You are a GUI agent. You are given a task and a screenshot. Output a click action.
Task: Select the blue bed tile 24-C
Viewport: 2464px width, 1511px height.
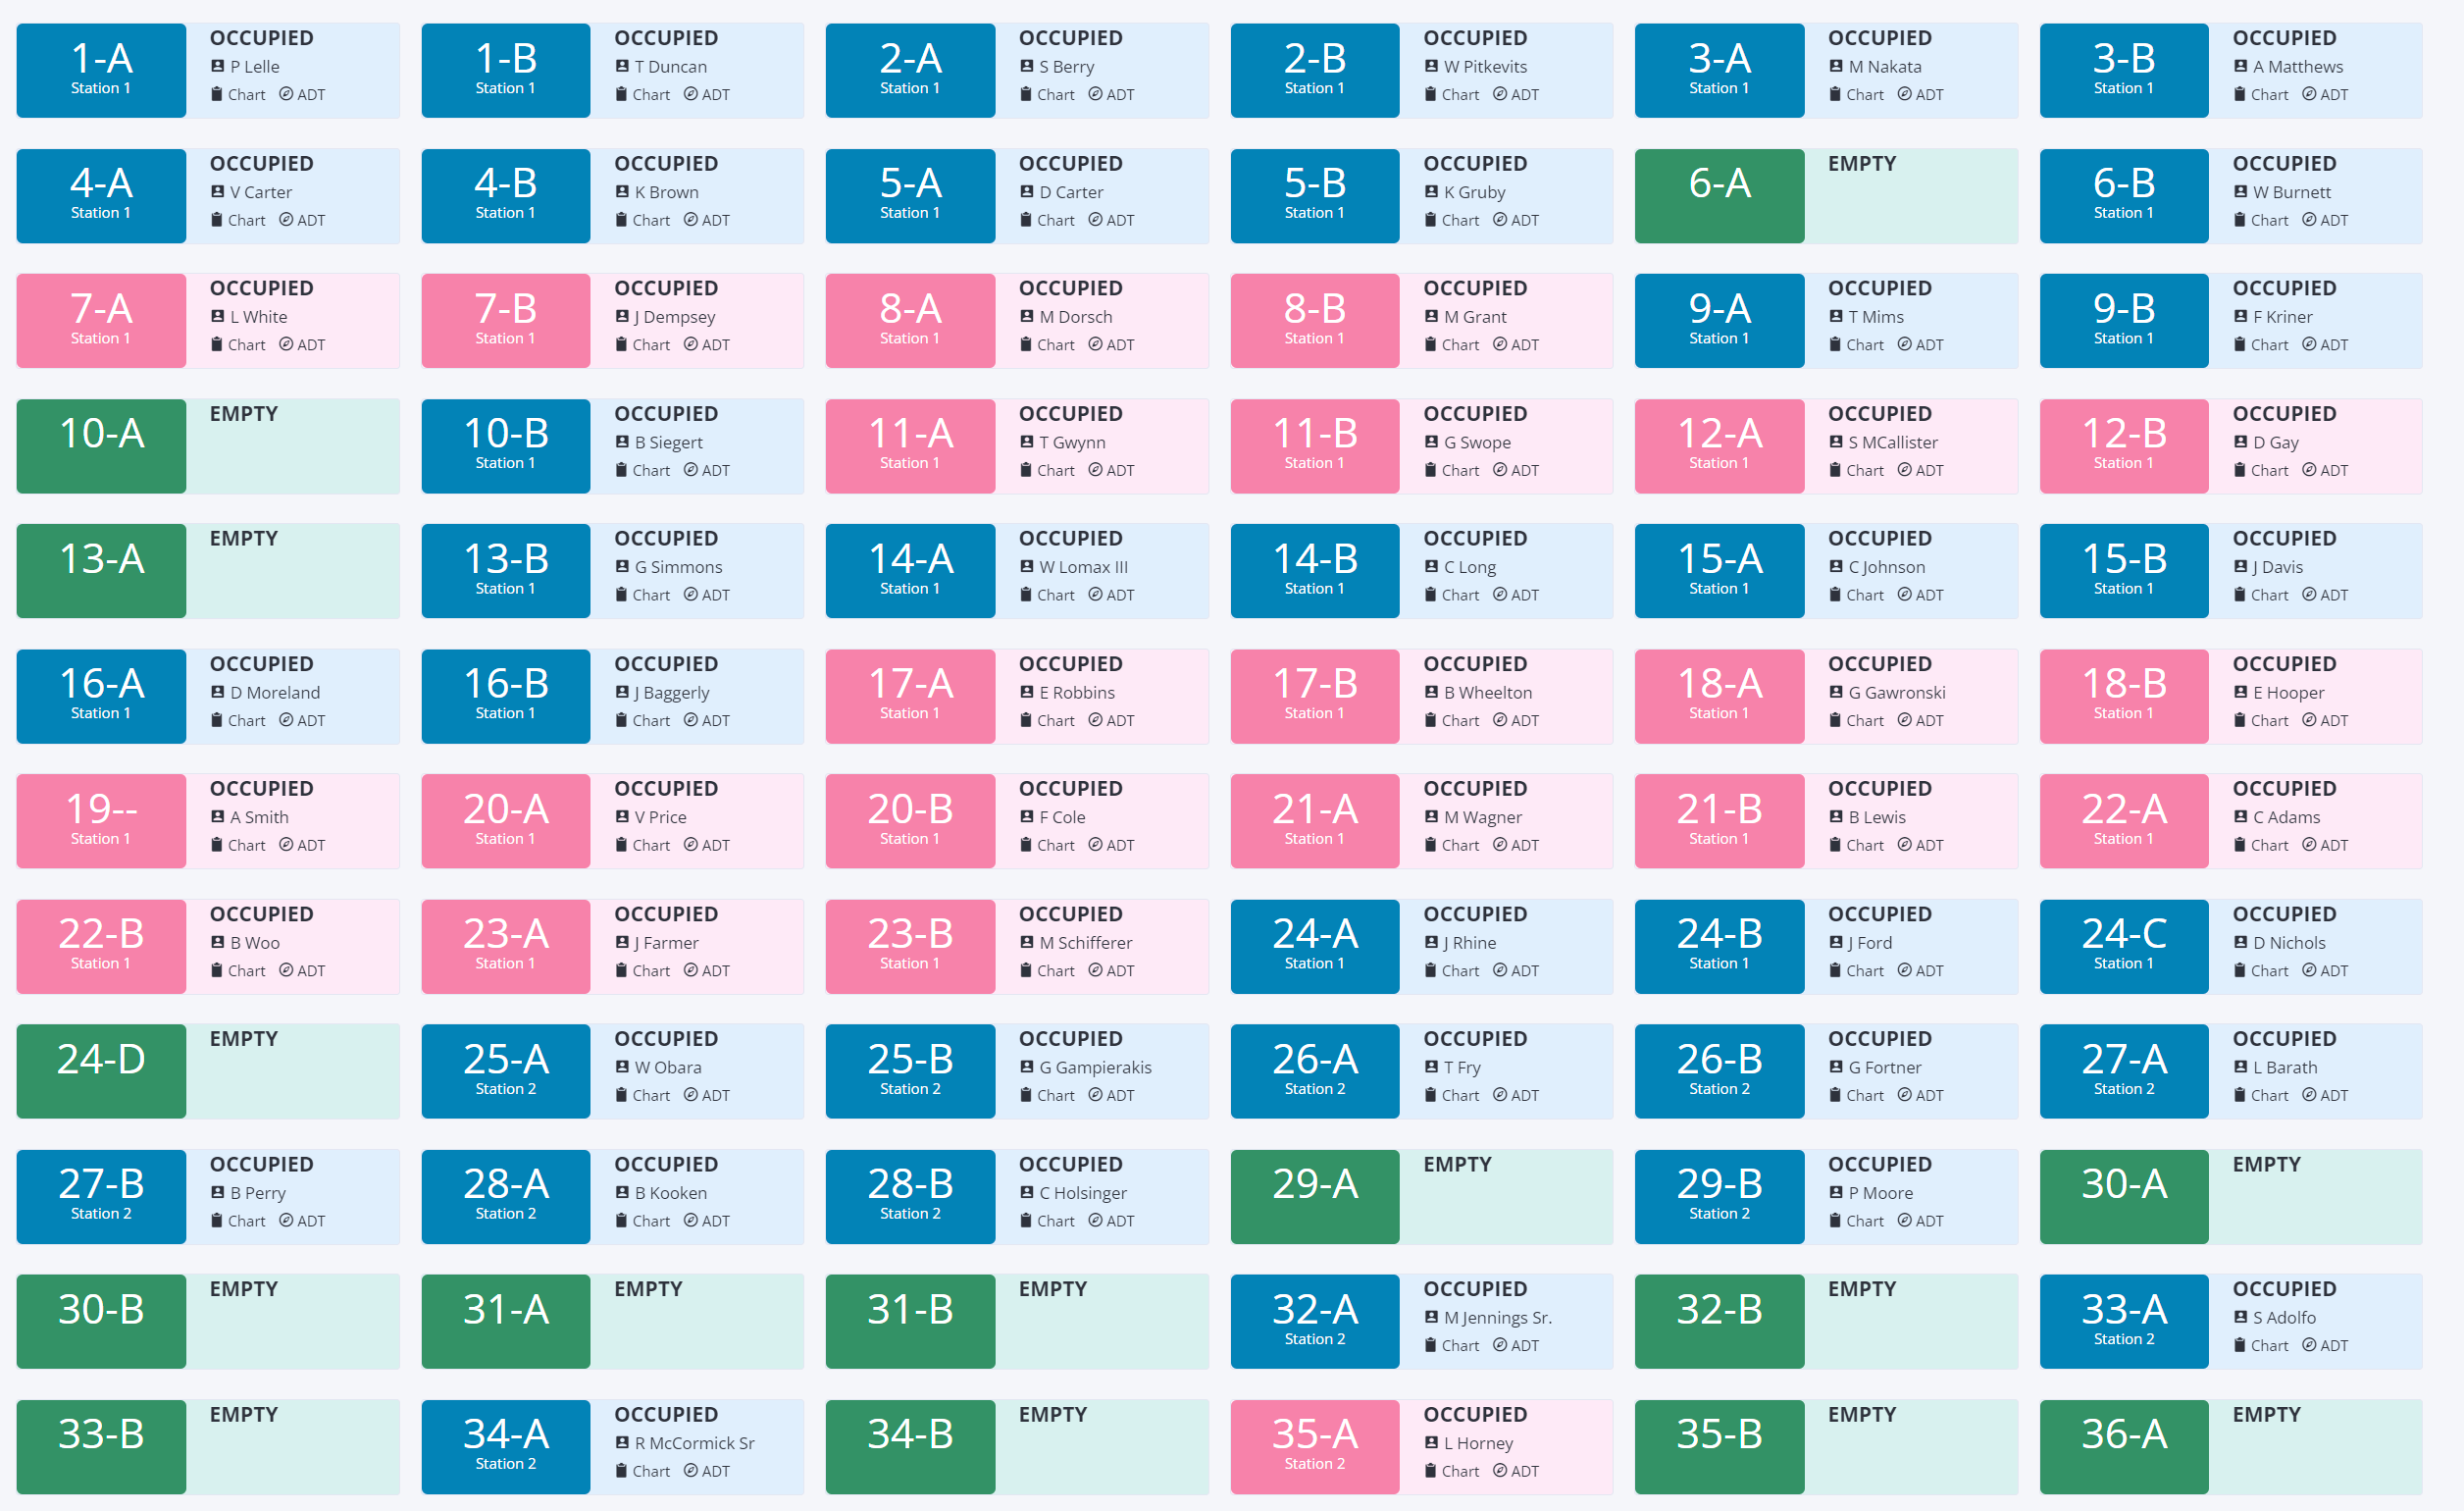2123,946
